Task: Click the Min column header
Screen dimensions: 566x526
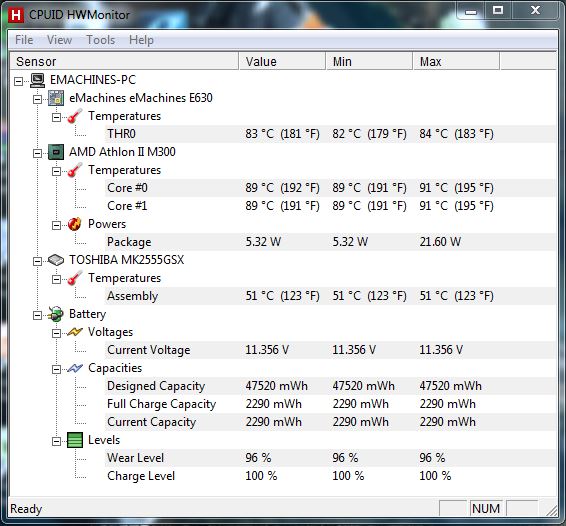Action: [370, 61]
